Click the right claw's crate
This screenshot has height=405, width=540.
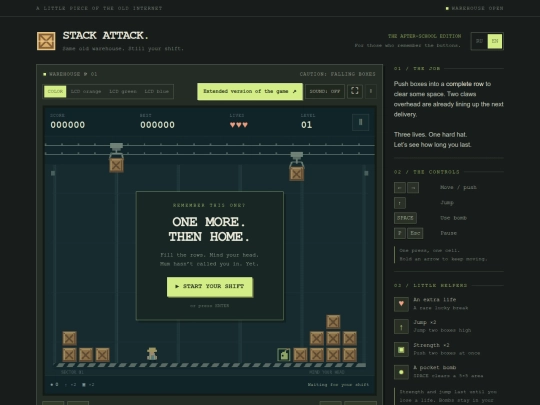click(x=297, y=174)
